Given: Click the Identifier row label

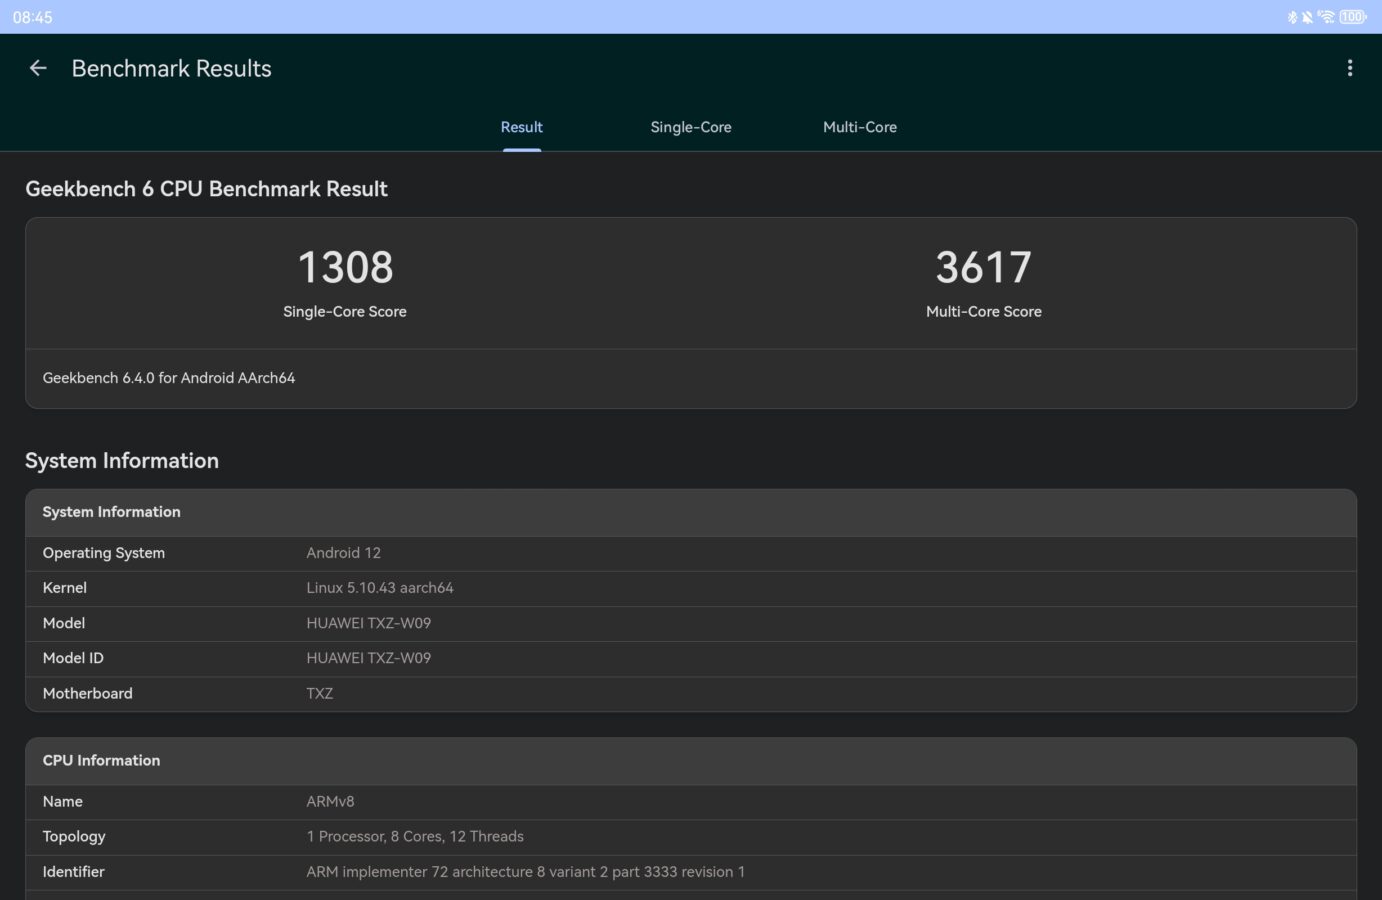Looking at the screenshot, I should (x=74, y=872).
